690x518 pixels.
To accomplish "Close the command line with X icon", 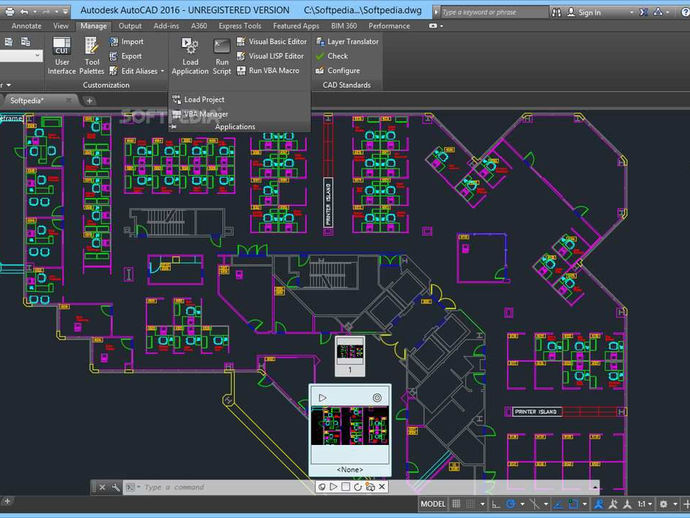I will (102, 487).
